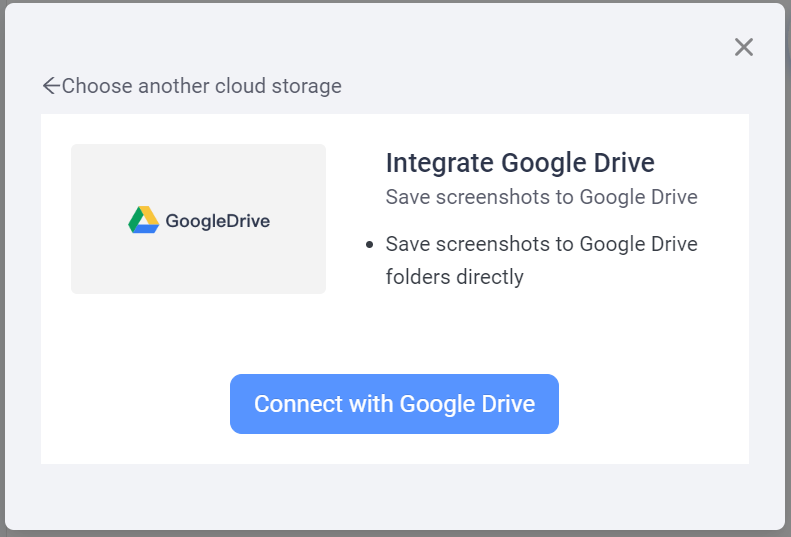Image resolution: width=791 pixels, height=537 pixels.
Task: Click the bullet text about folders directly
Action: (x=541, y=260)
